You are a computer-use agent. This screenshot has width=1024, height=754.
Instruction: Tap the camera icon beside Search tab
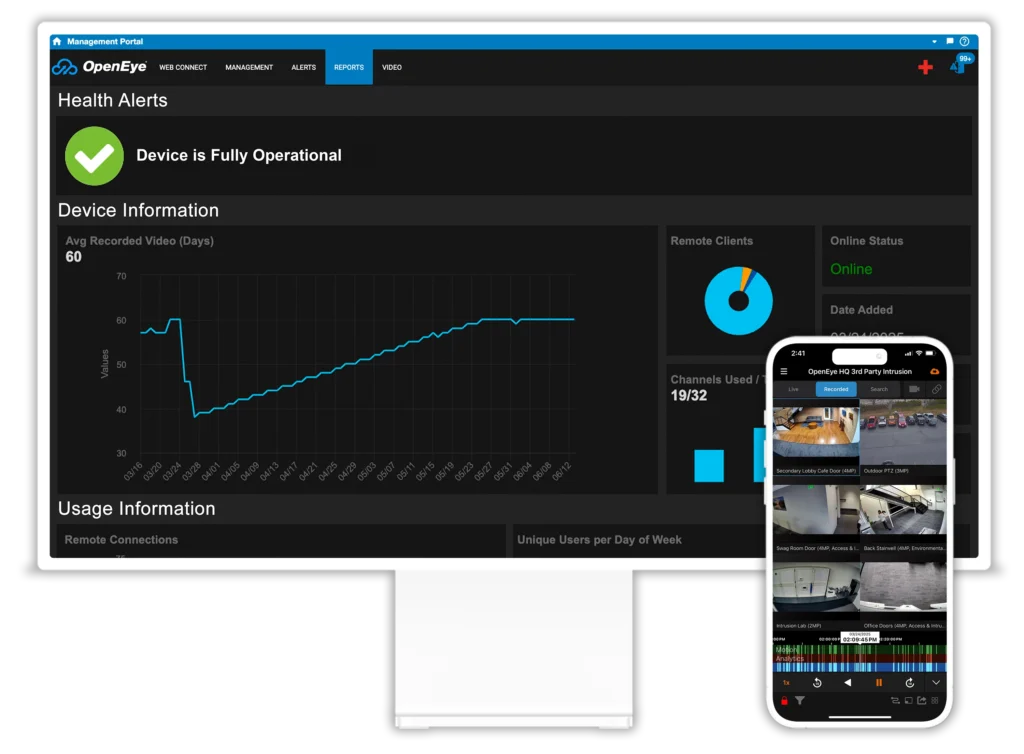coord(914,389)
